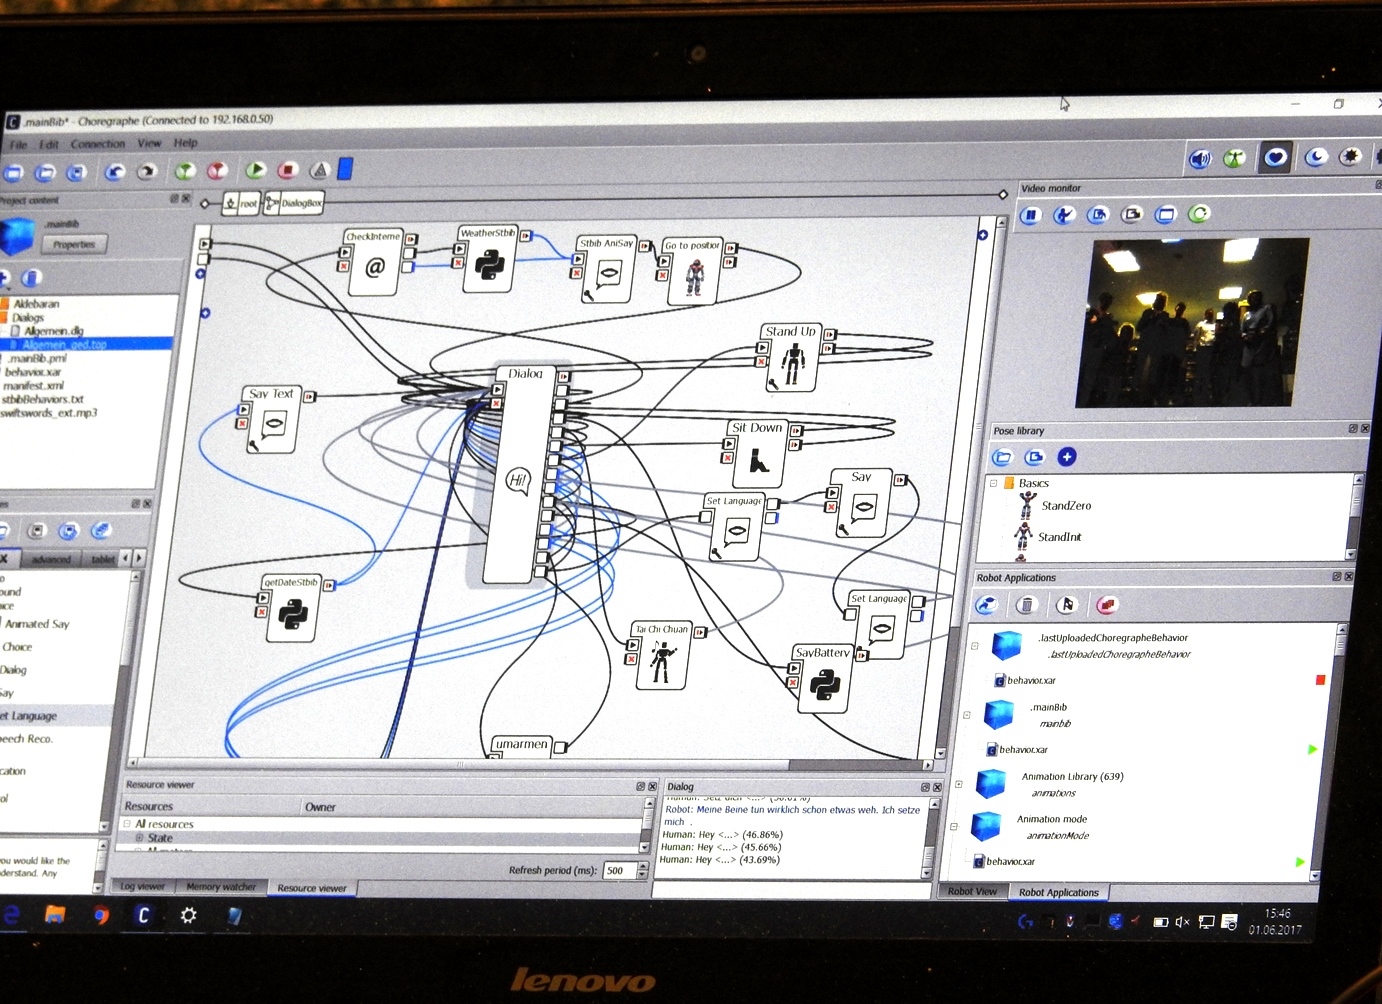The image size is (1382, 1004).
Task: Expand the State resource node
Action: pyautogui.click(x=140, y=838)
